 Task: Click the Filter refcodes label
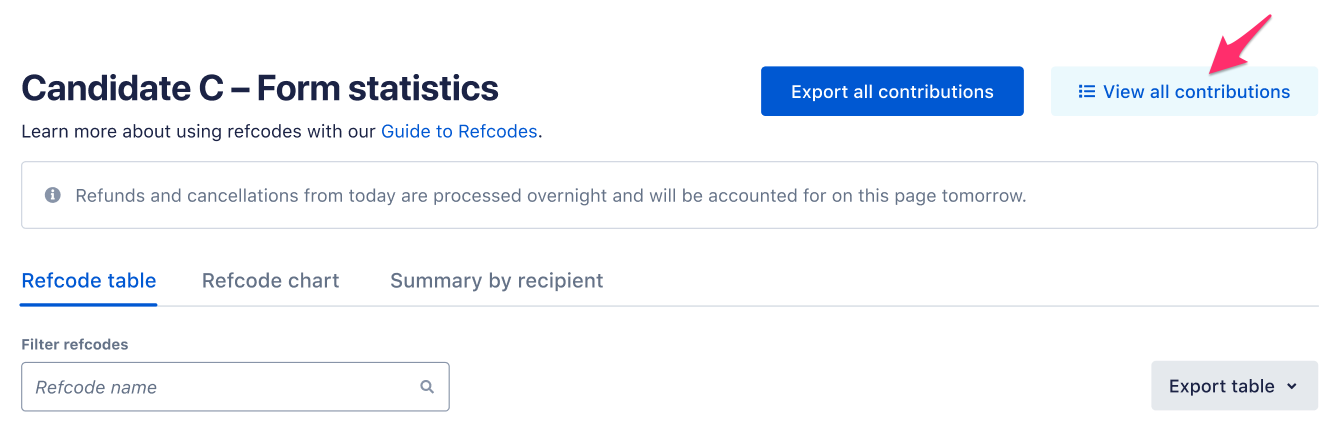(75, 344)
